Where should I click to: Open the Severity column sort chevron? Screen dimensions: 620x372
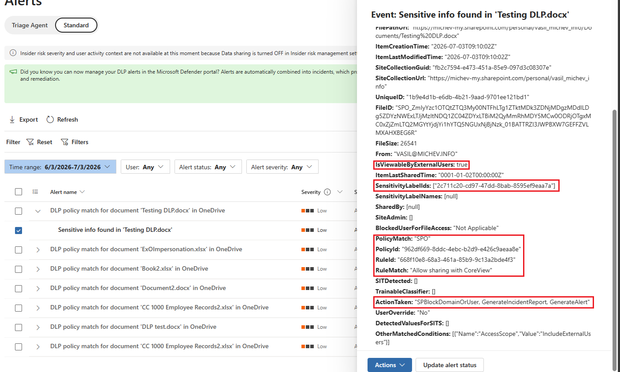tap(340, 192)
